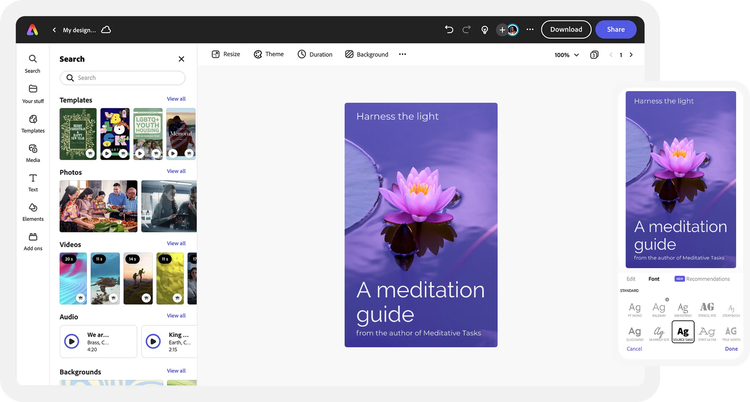
Task: Select the 14 s hikers video
Action: pyautogui.click(x=138, y=279)
